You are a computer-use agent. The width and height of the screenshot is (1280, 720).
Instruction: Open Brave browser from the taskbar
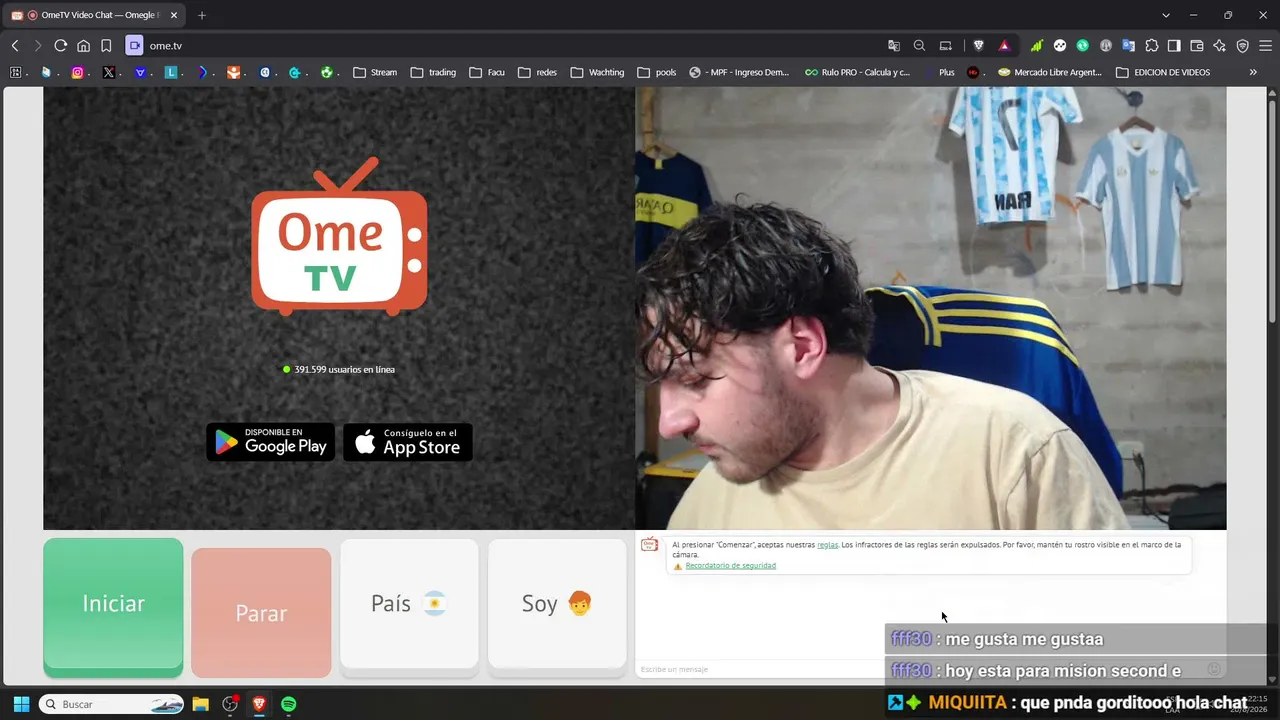point(259,704)
